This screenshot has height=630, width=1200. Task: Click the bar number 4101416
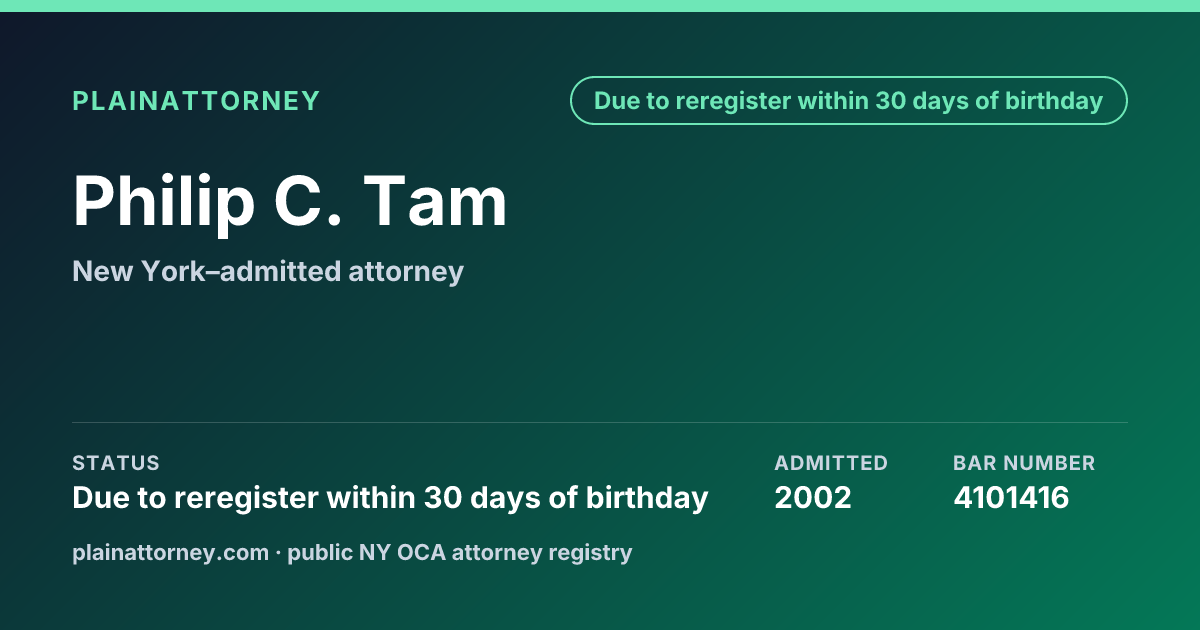1011,497
